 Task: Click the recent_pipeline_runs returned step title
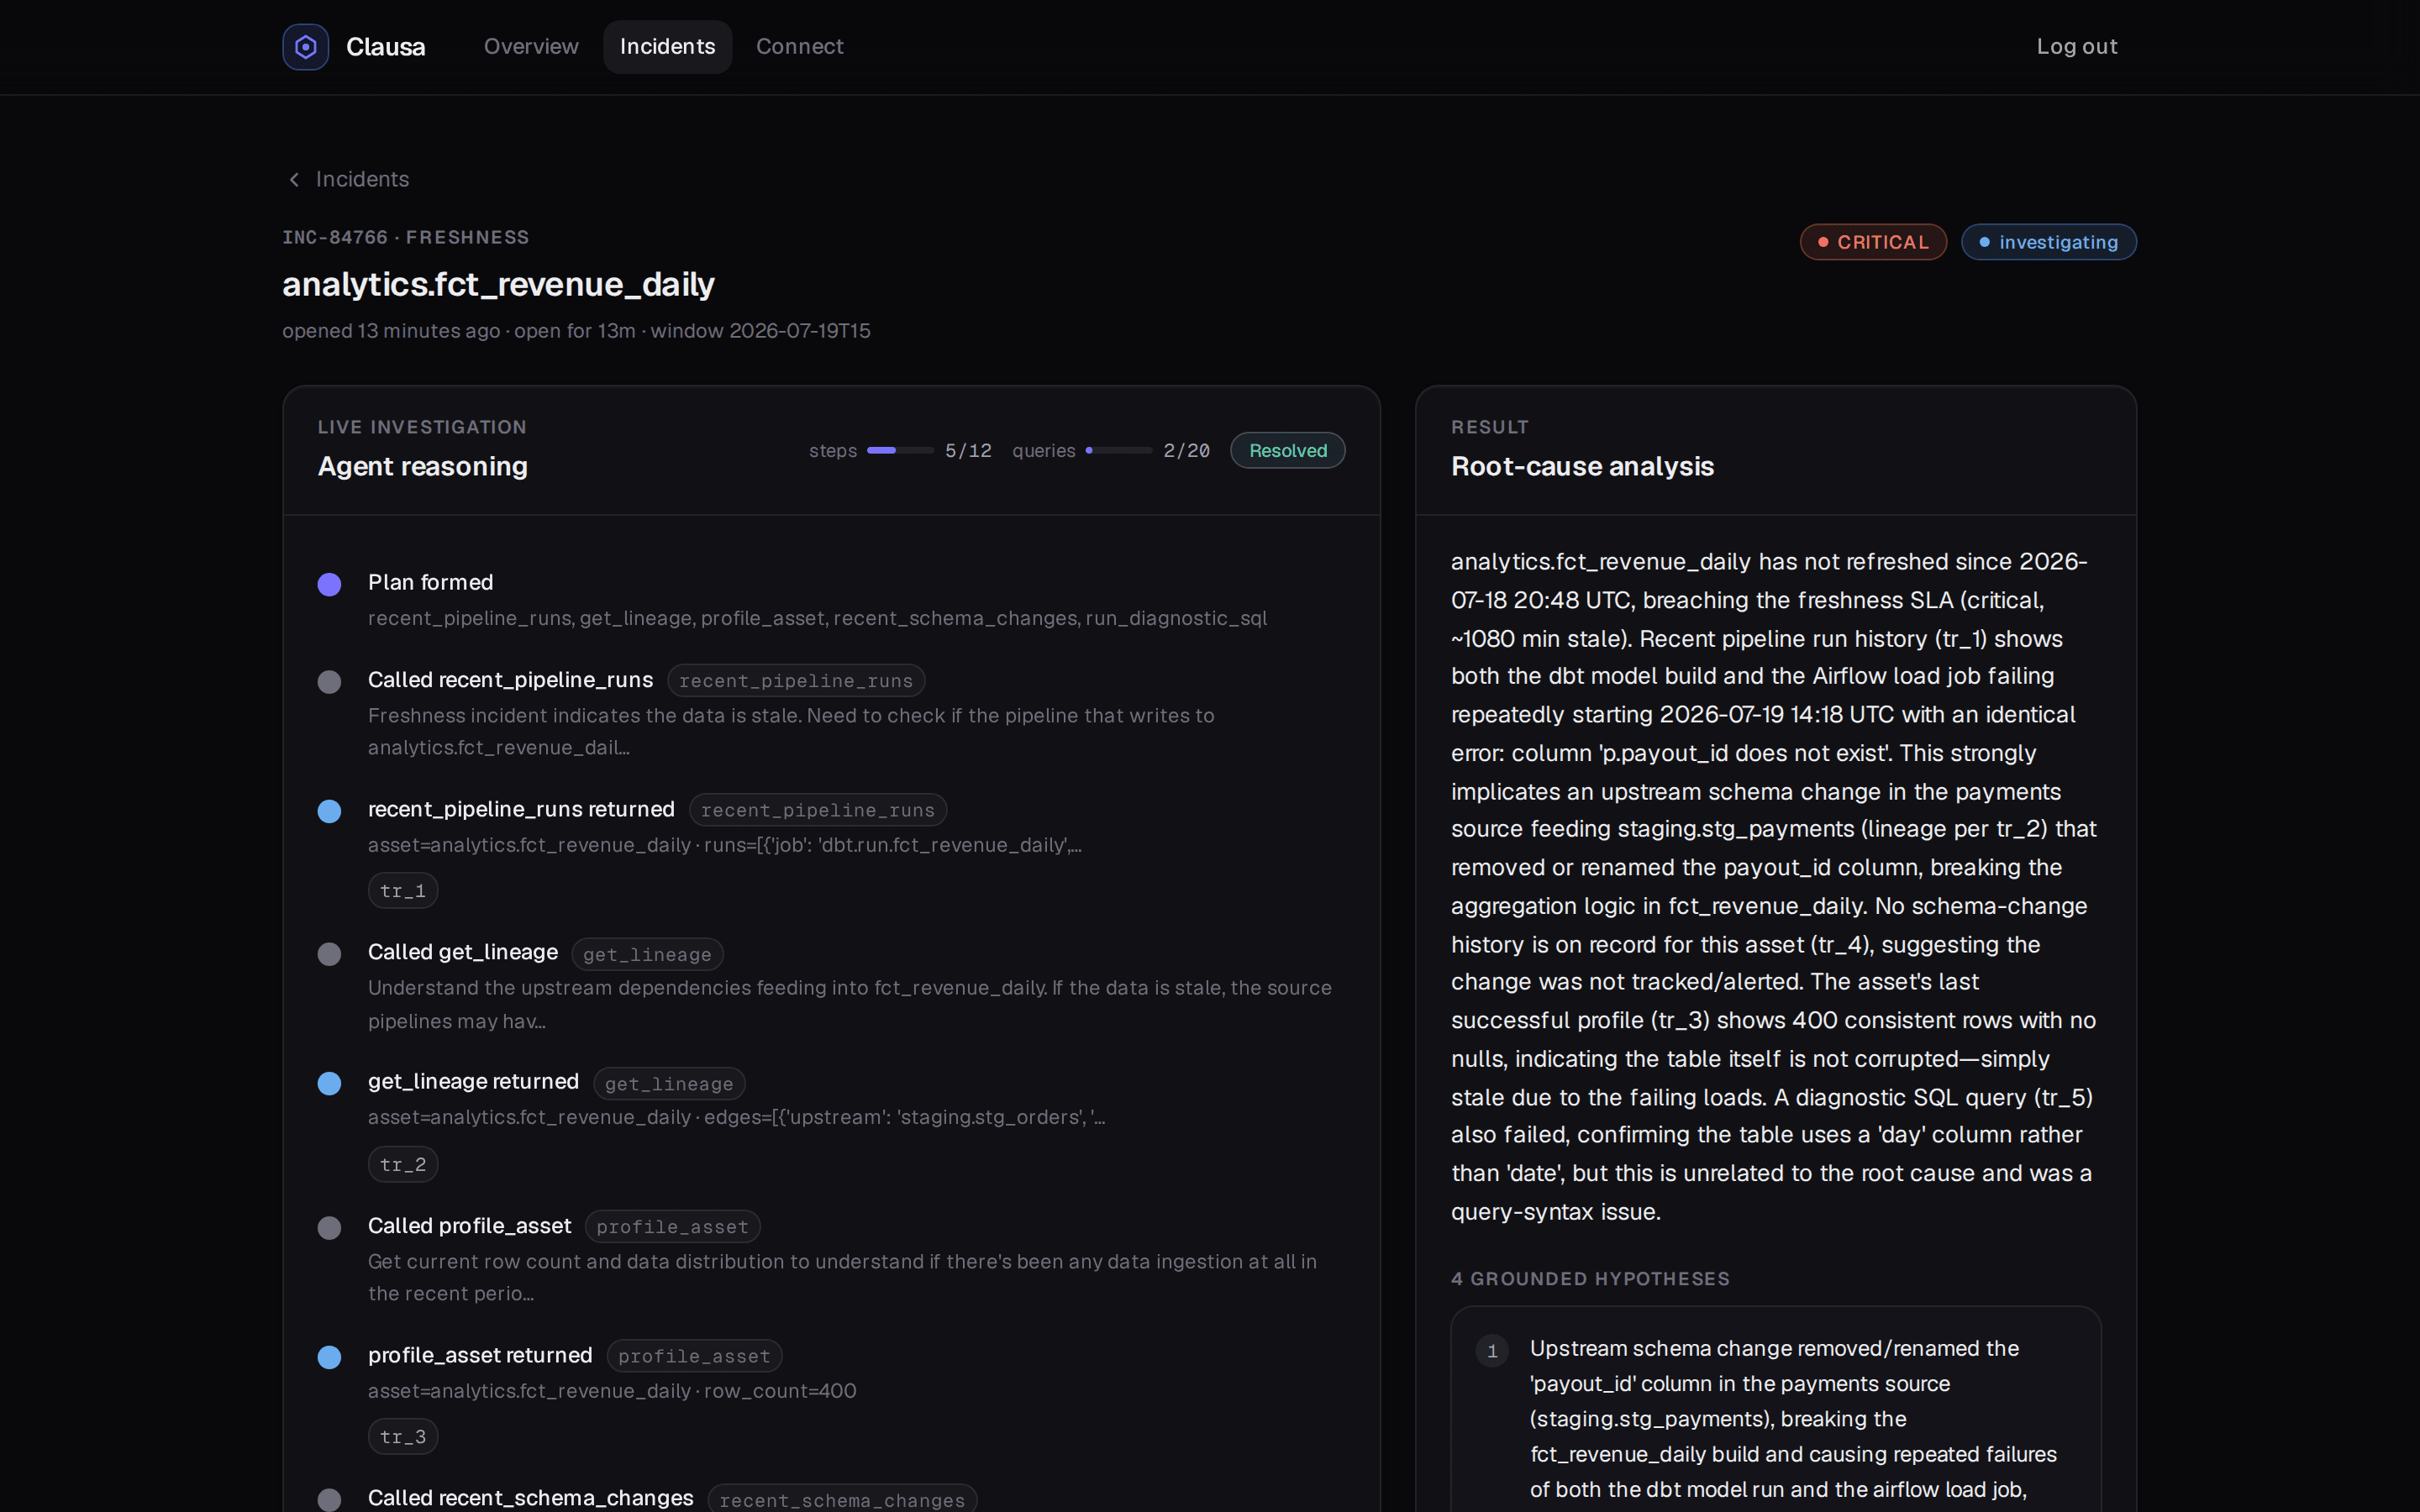[x=521, y=809]
